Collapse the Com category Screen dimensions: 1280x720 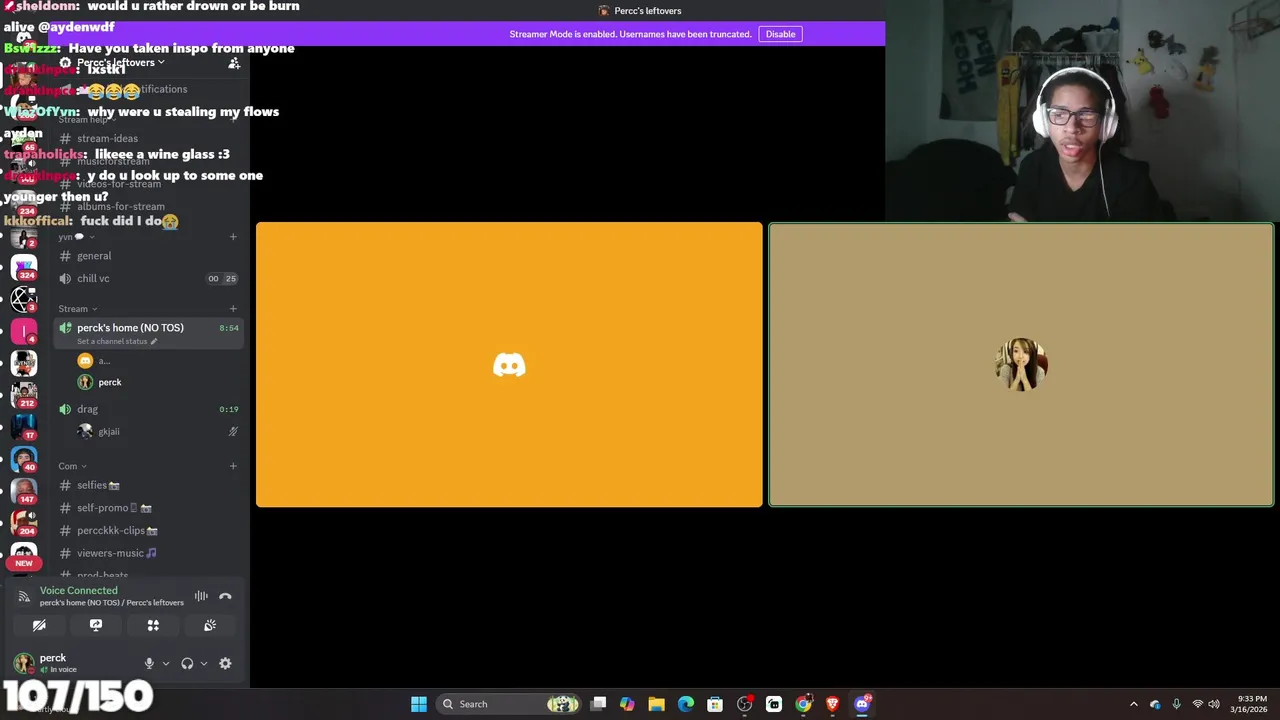tap(72, 466)
